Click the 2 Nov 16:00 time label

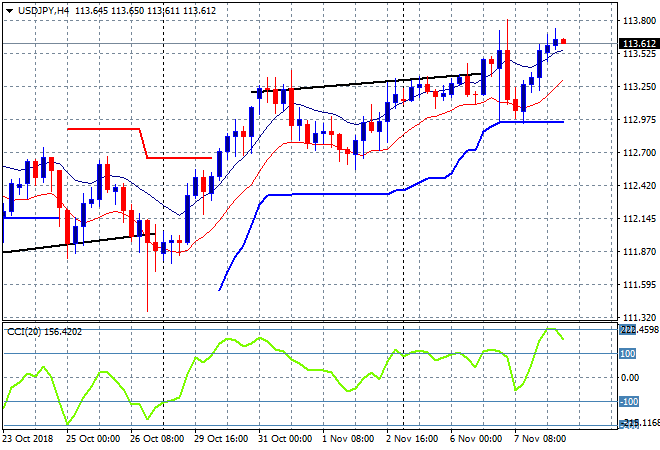pos(412,439)
